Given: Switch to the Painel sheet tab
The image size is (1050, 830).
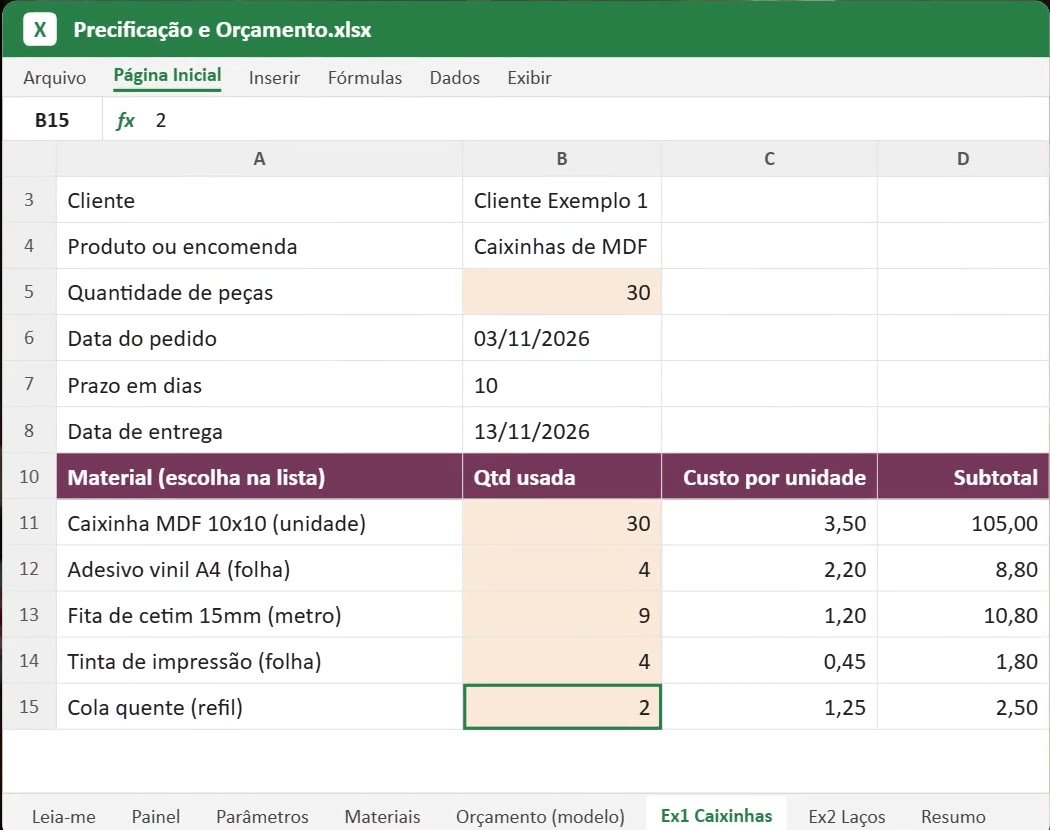Looking at the screenshot, I should pyautogui.click(x=155, y=817).
